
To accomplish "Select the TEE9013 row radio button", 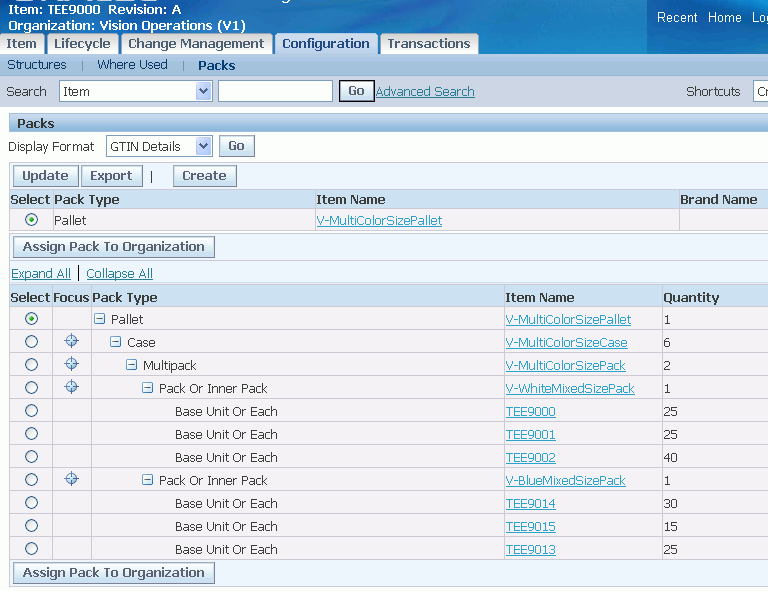I will click(x=31, y=548).
